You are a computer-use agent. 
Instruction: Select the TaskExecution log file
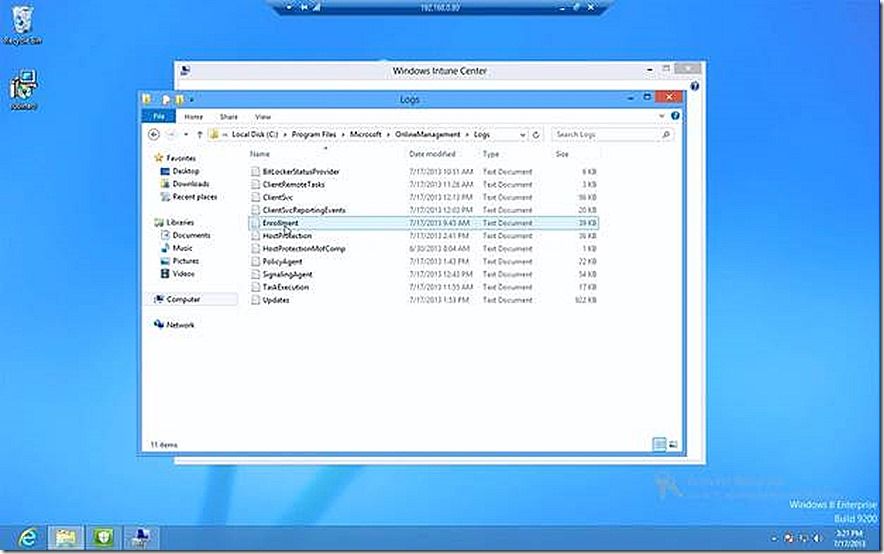[285, 287]
